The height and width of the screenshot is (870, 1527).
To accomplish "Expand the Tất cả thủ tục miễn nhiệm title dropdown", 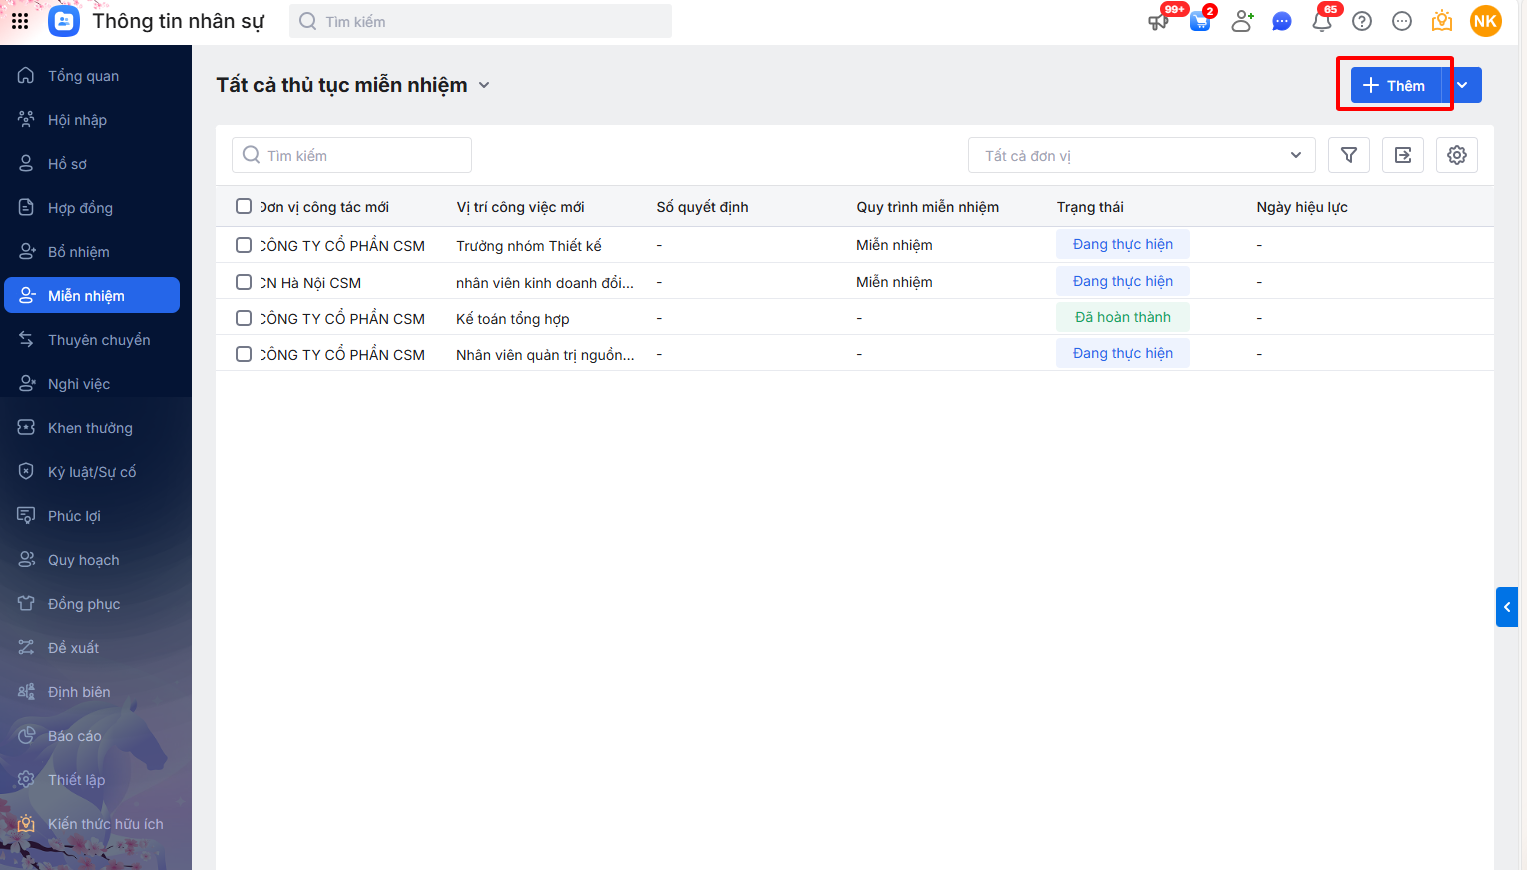I will (x=484, y=85).
